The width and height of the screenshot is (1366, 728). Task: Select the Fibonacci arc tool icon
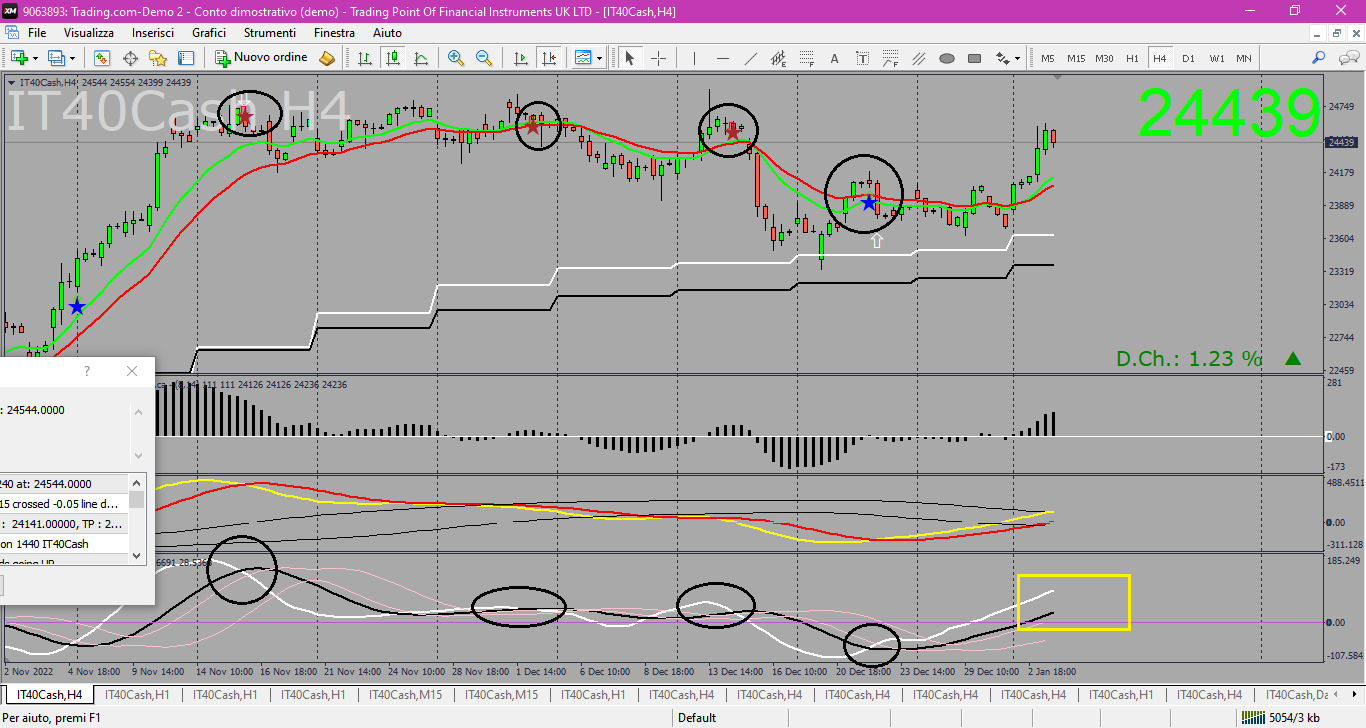[890, 58]
